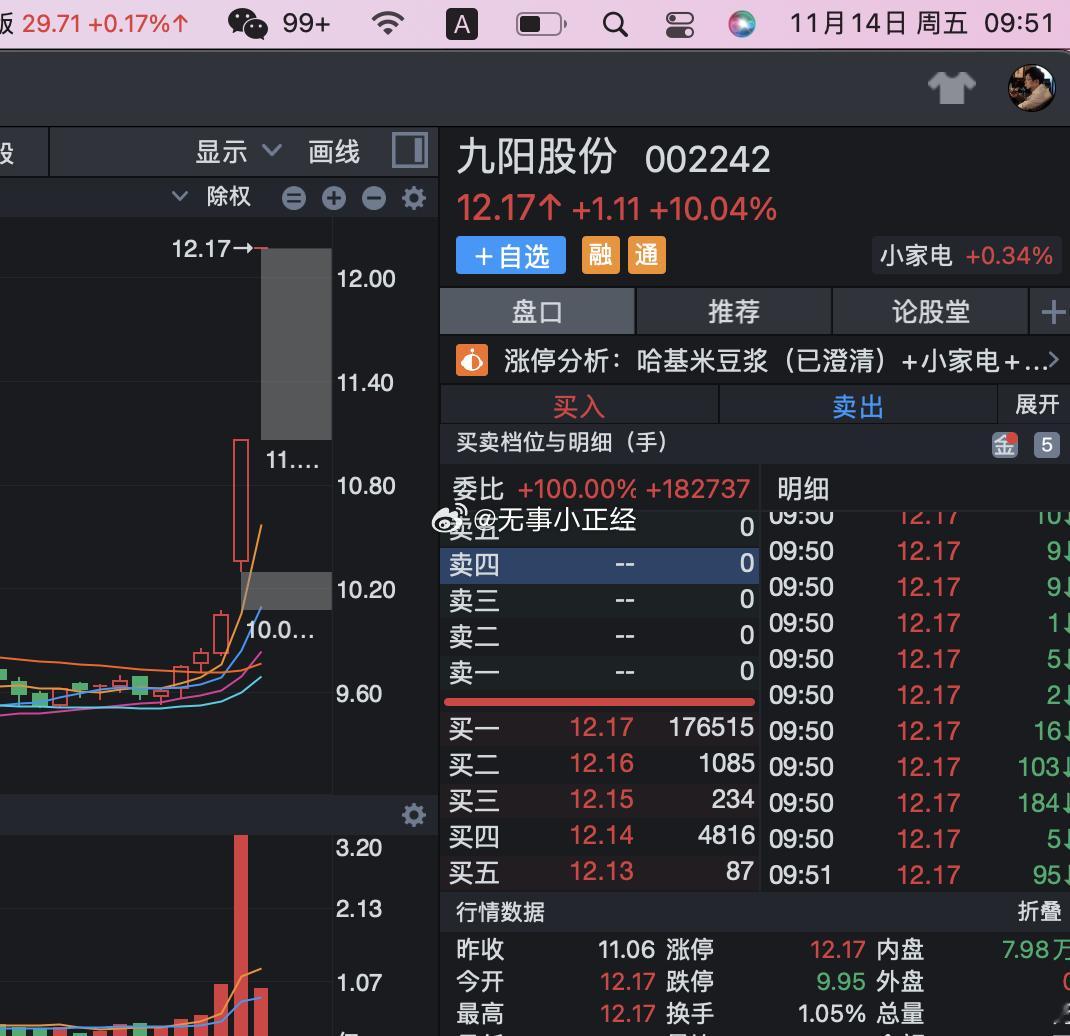Zoom in on the K-line chart
The width and height of the screenshot is (1070, 1036).
point(334,197)
